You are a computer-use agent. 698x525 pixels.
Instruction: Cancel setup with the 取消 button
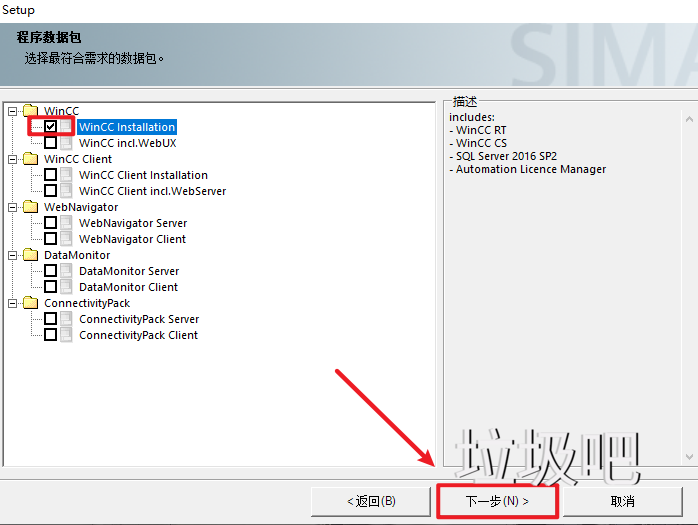622,501
